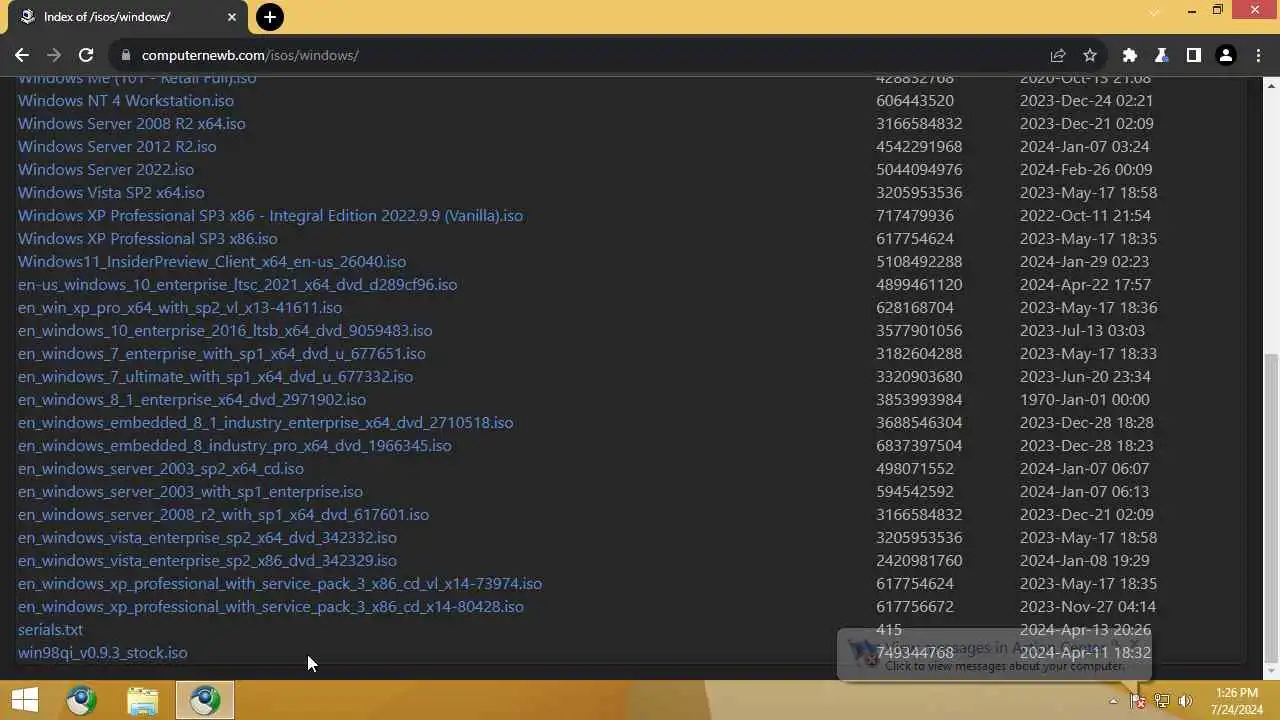The image size is (1280, 720).
Task: Click file size 498071552
Action: tap(915, 468)
